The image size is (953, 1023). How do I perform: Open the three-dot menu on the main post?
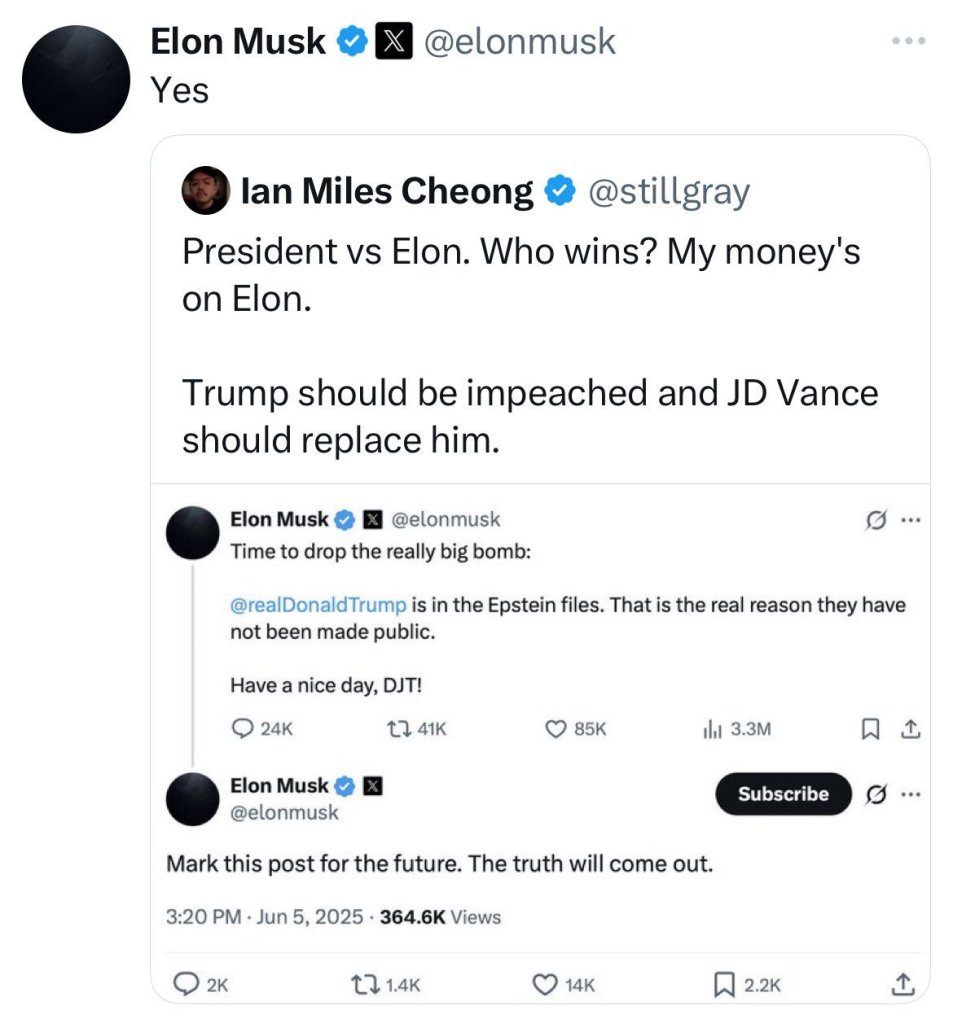[908, 42]
